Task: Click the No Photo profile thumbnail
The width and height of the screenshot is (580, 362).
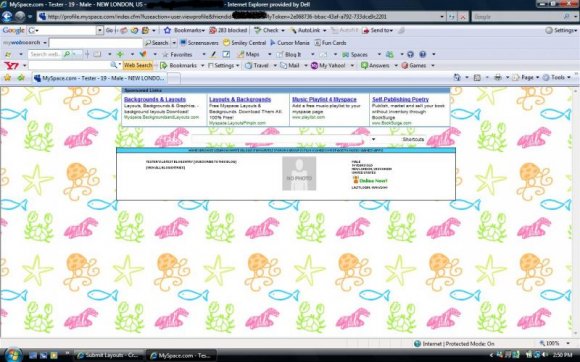Action: [299, 173]
